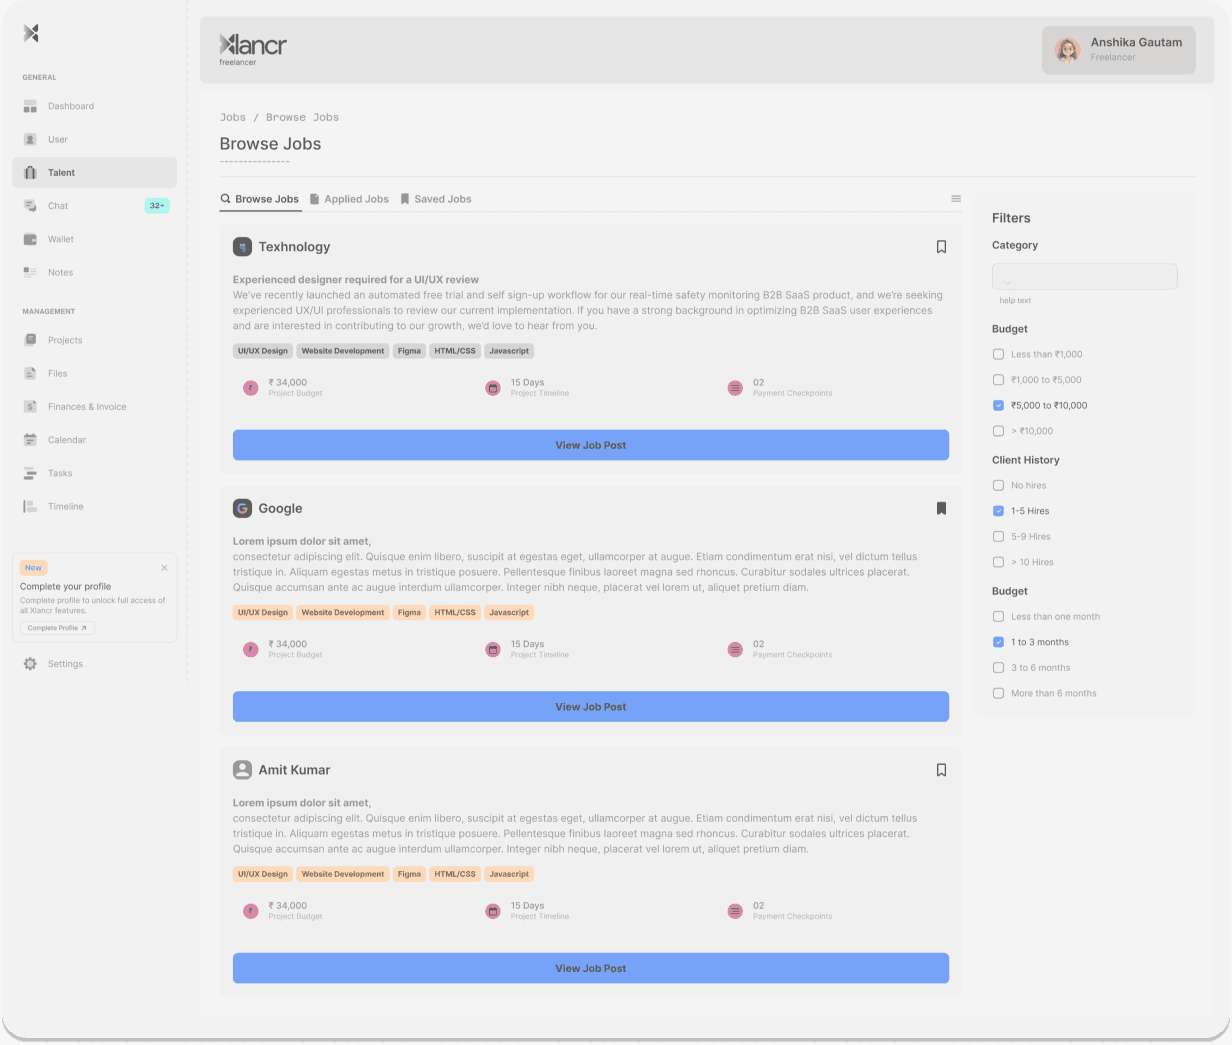Open the Wallet section
The height and width of the screenshot is (1045, 1232).
[61, 239]
